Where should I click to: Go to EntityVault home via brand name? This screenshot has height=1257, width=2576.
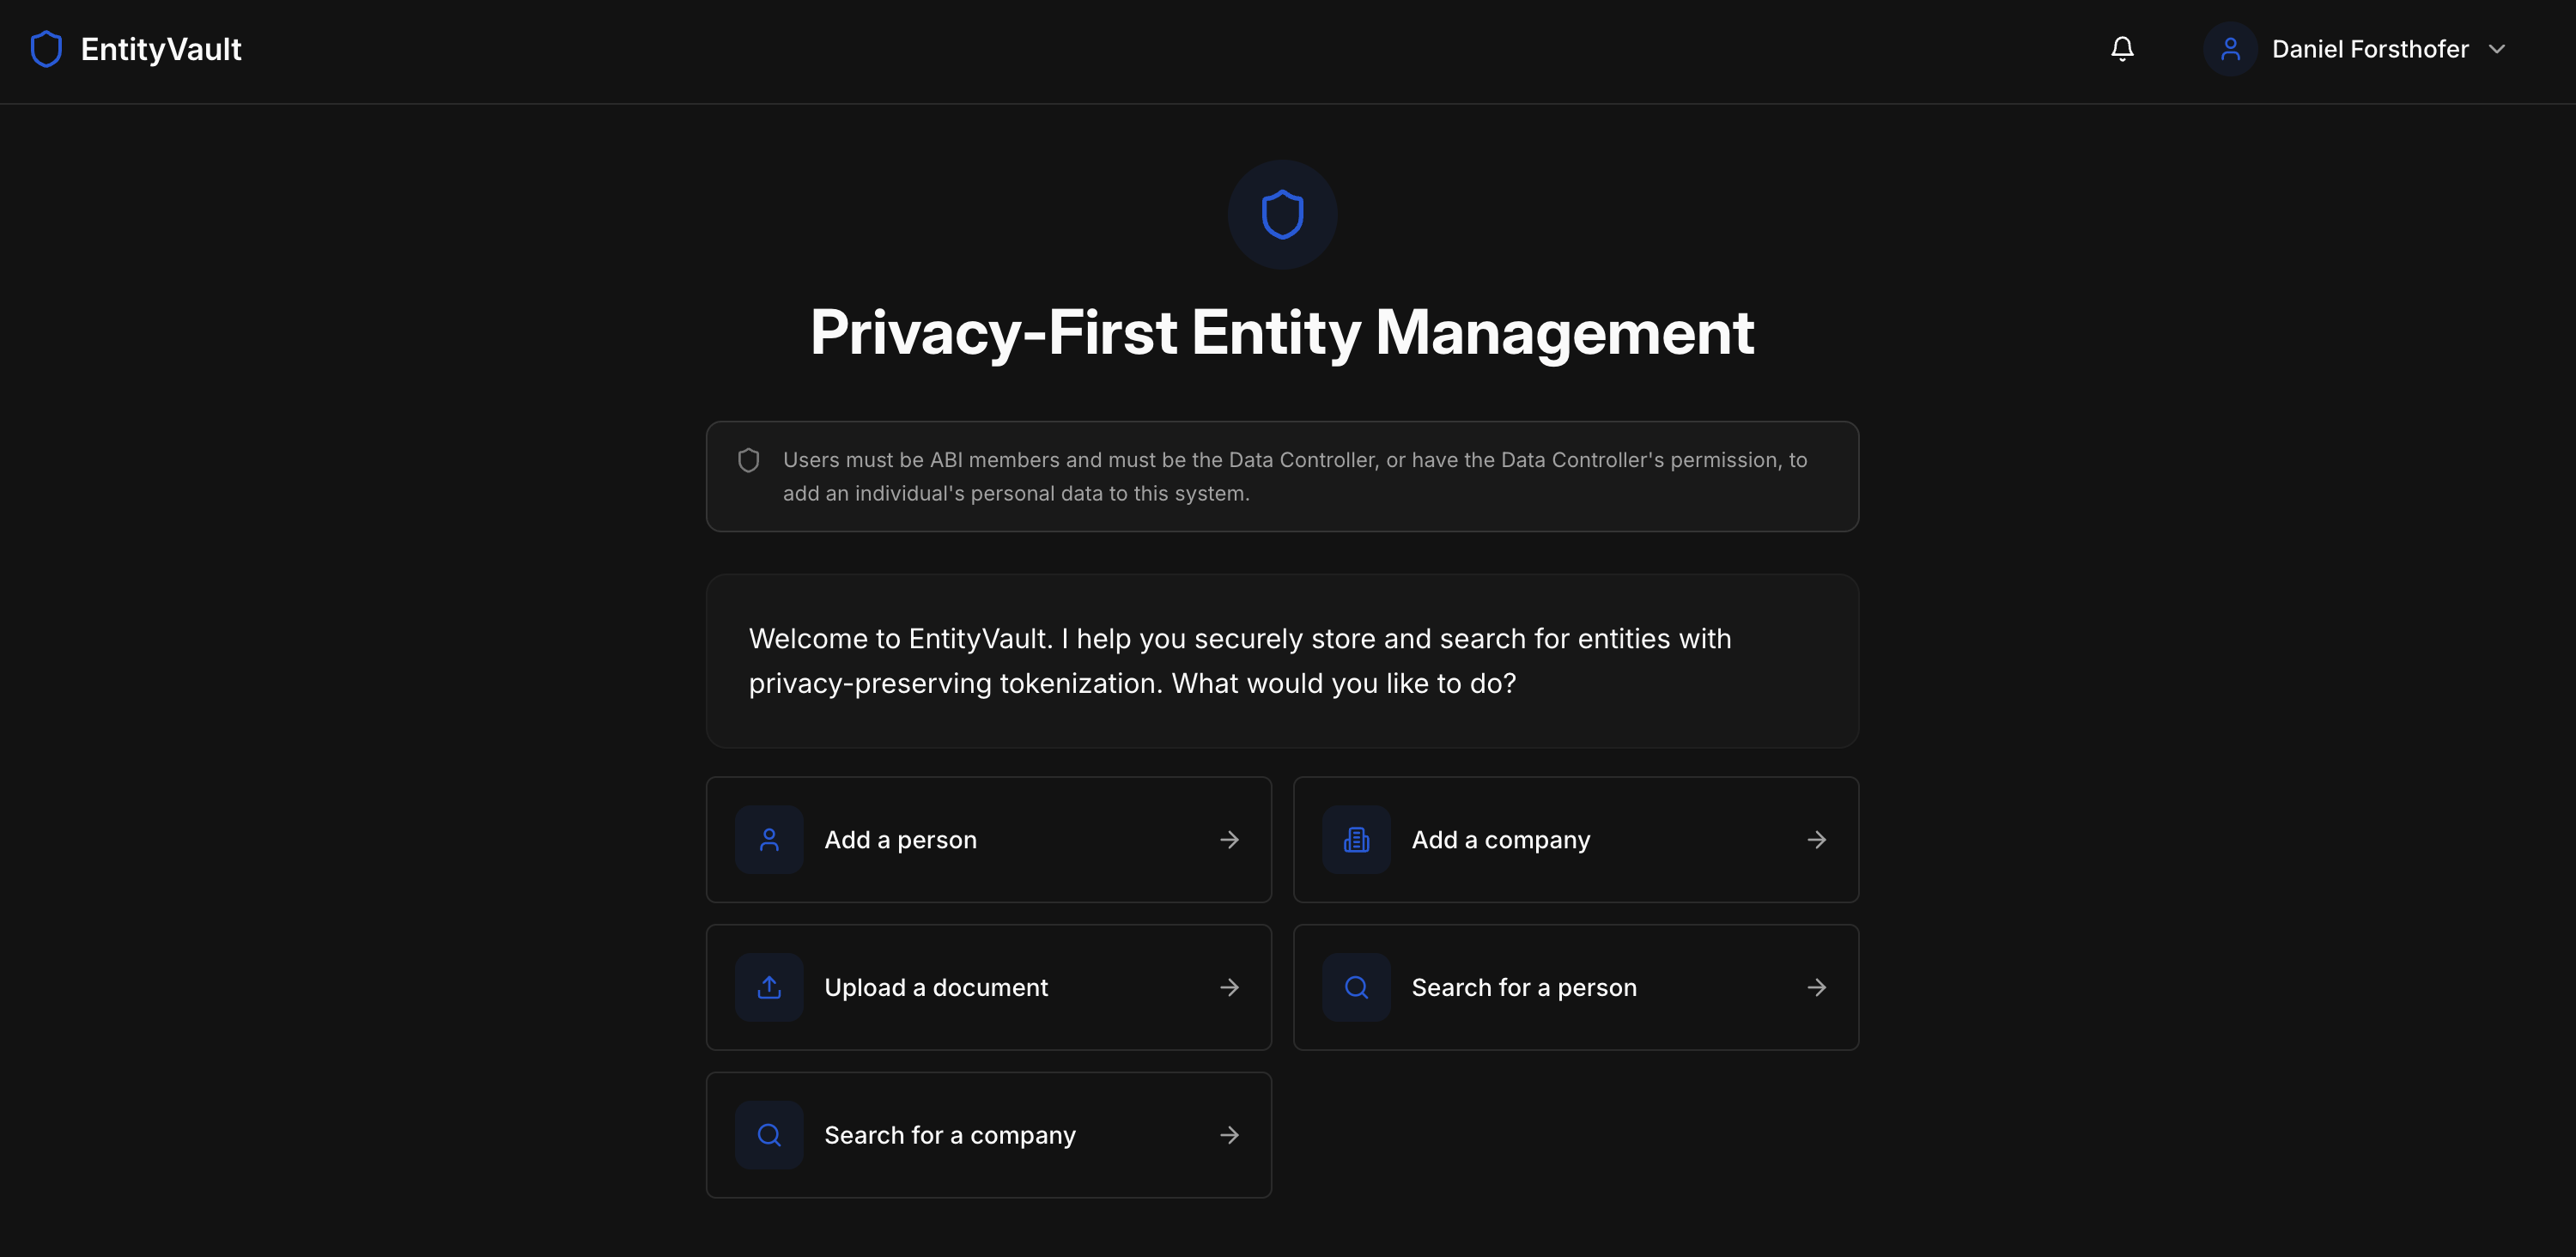click(161, 49)
